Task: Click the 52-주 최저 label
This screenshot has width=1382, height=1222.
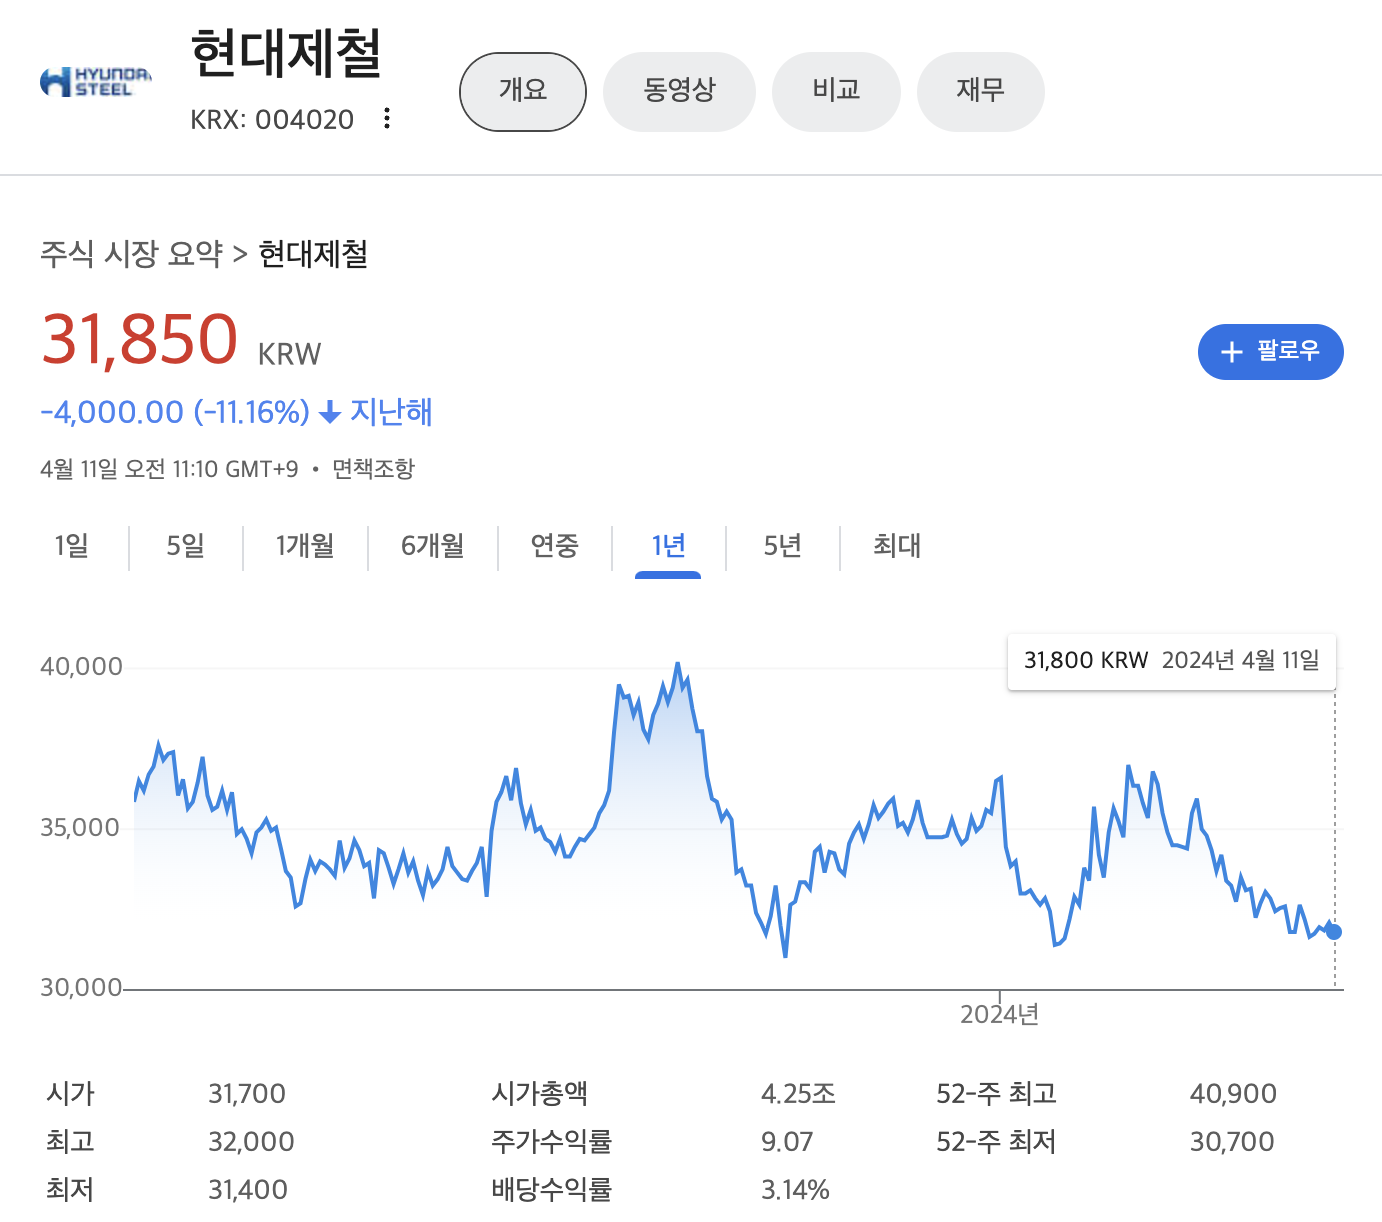Action: 996,1142
